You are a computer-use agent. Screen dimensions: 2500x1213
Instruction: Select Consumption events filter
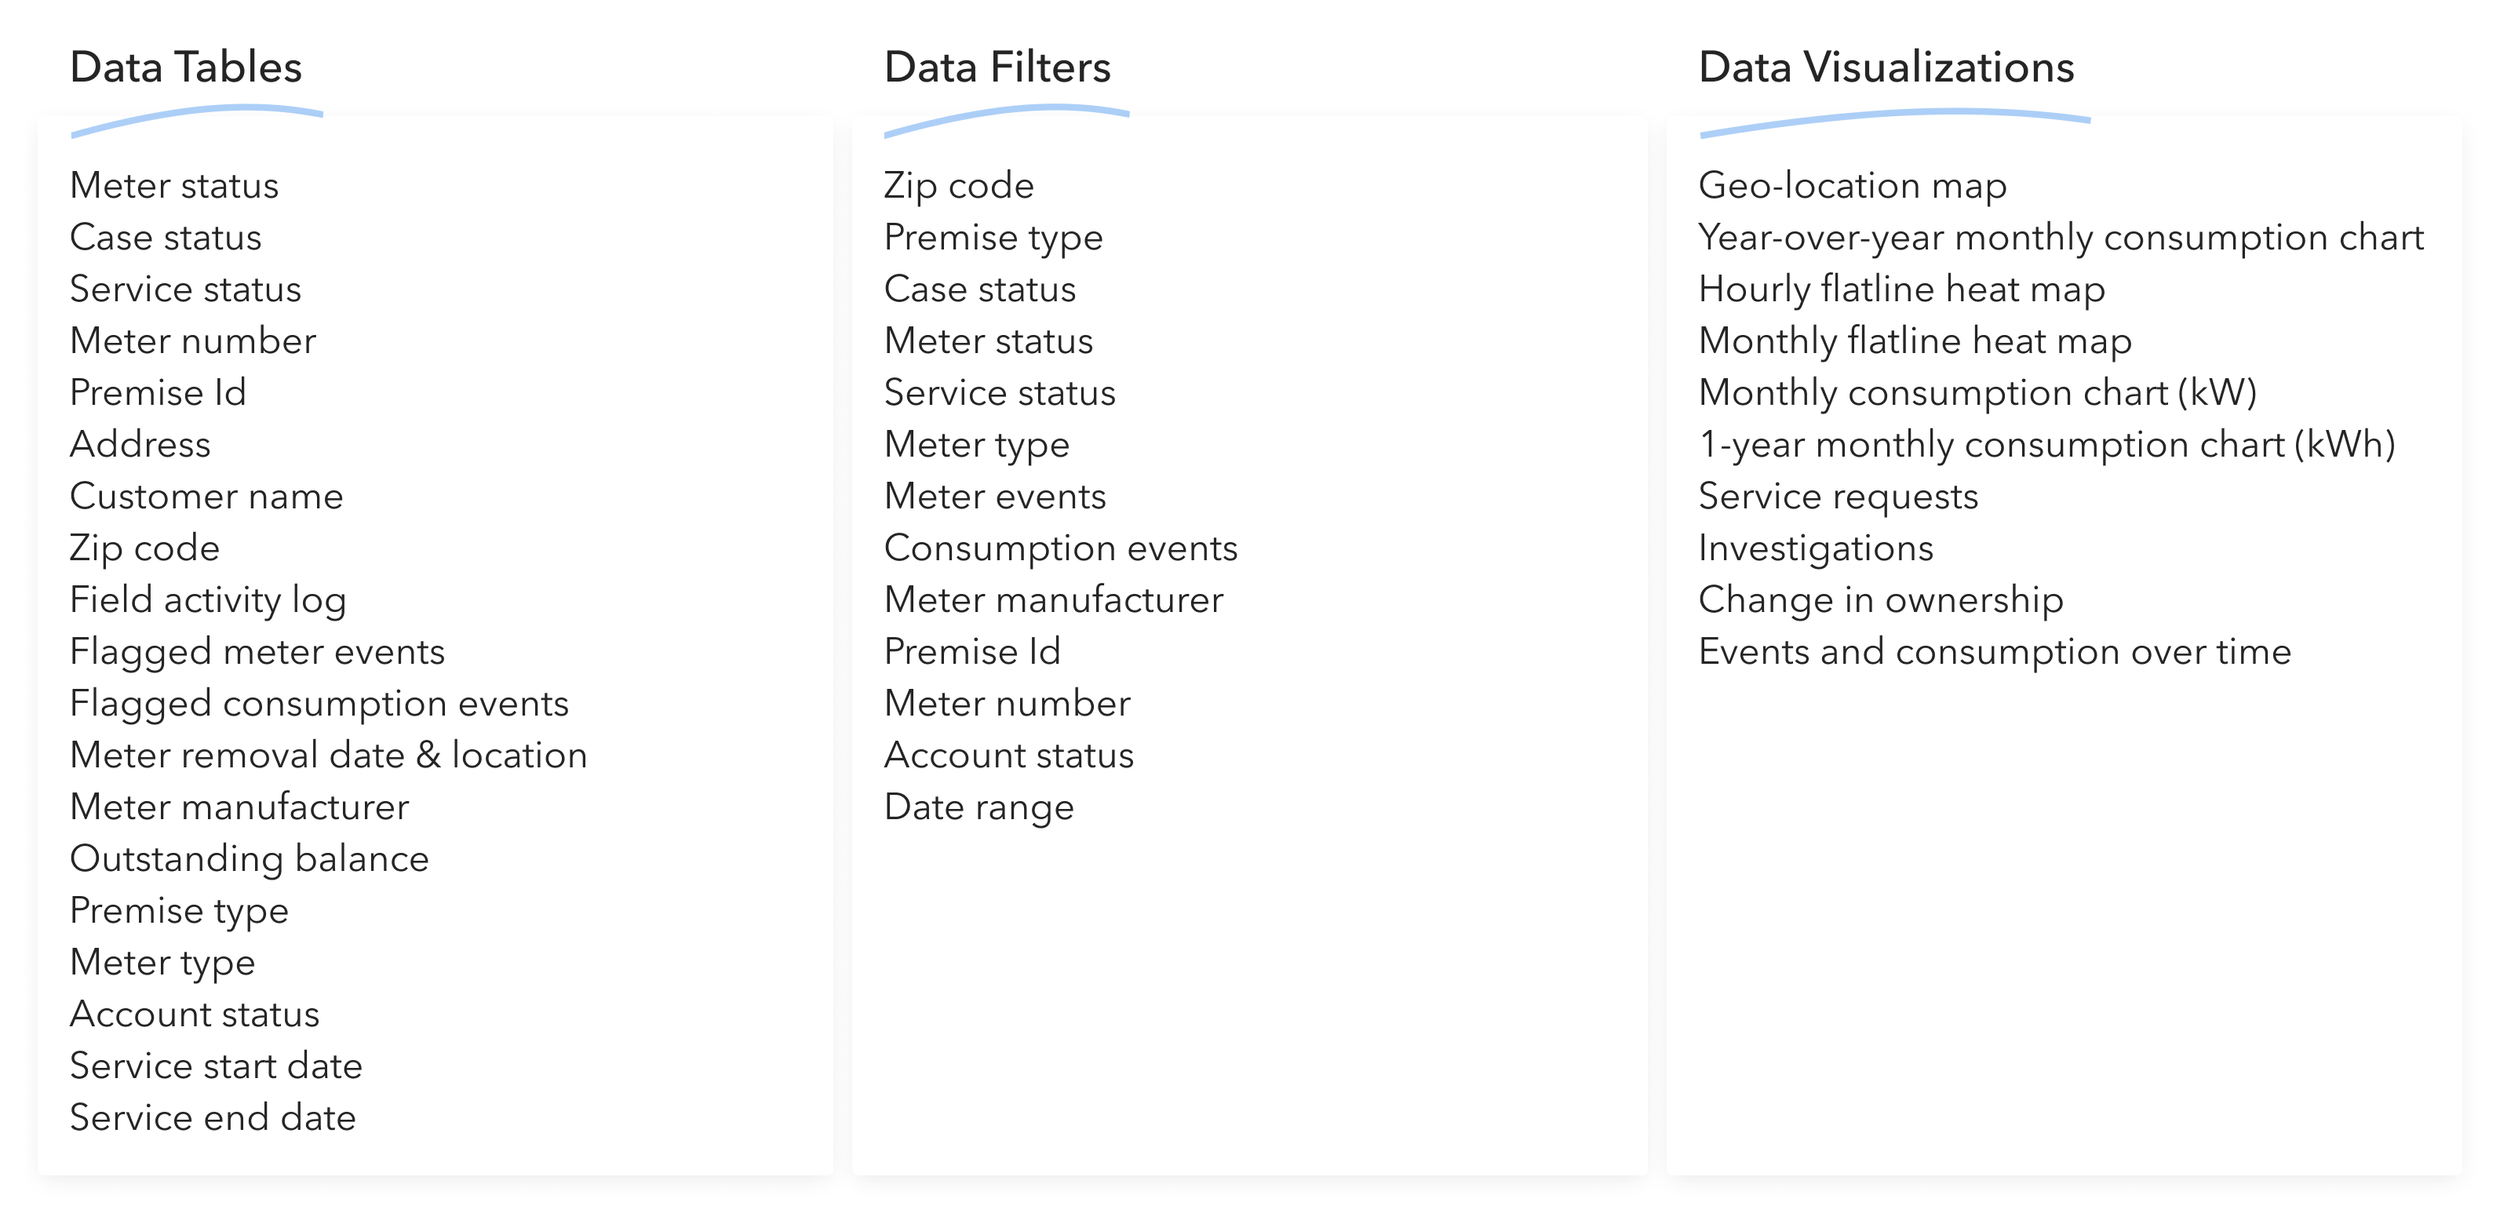pyautogui.click(x=1061, y=549)
